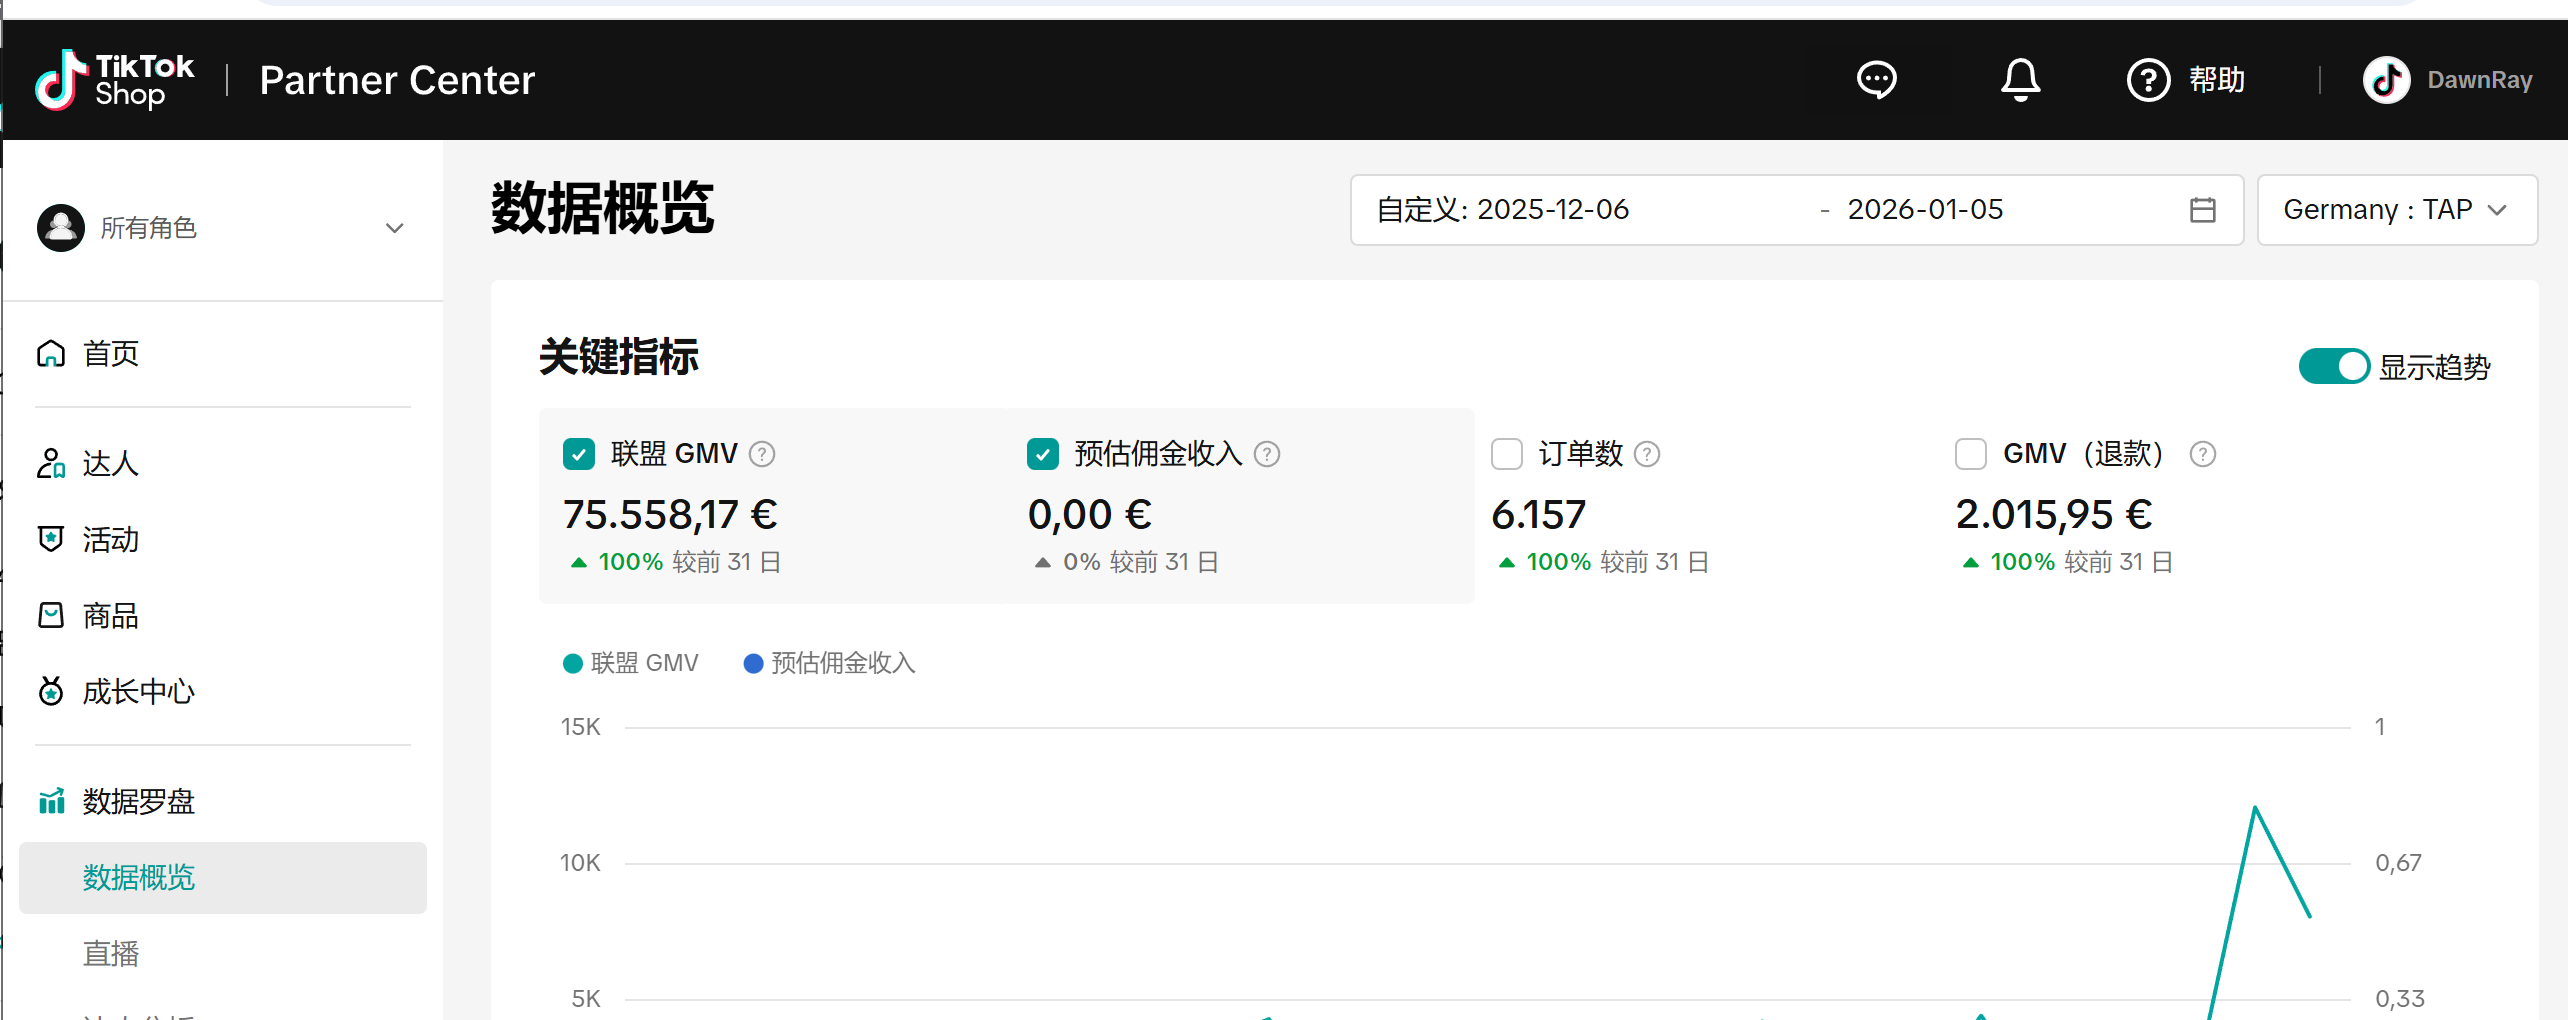Click the start date 2025-12-06 field
2568x1020 pixels.
tap(1553, 210)
